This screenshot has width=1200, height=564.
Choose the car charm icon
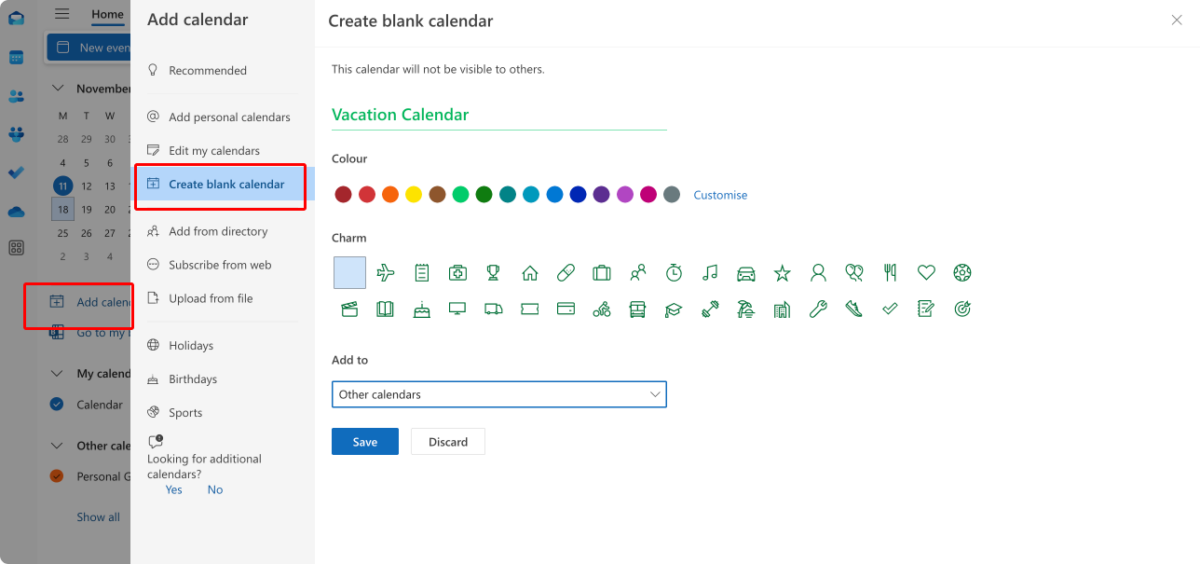click(x=746, y=272)
